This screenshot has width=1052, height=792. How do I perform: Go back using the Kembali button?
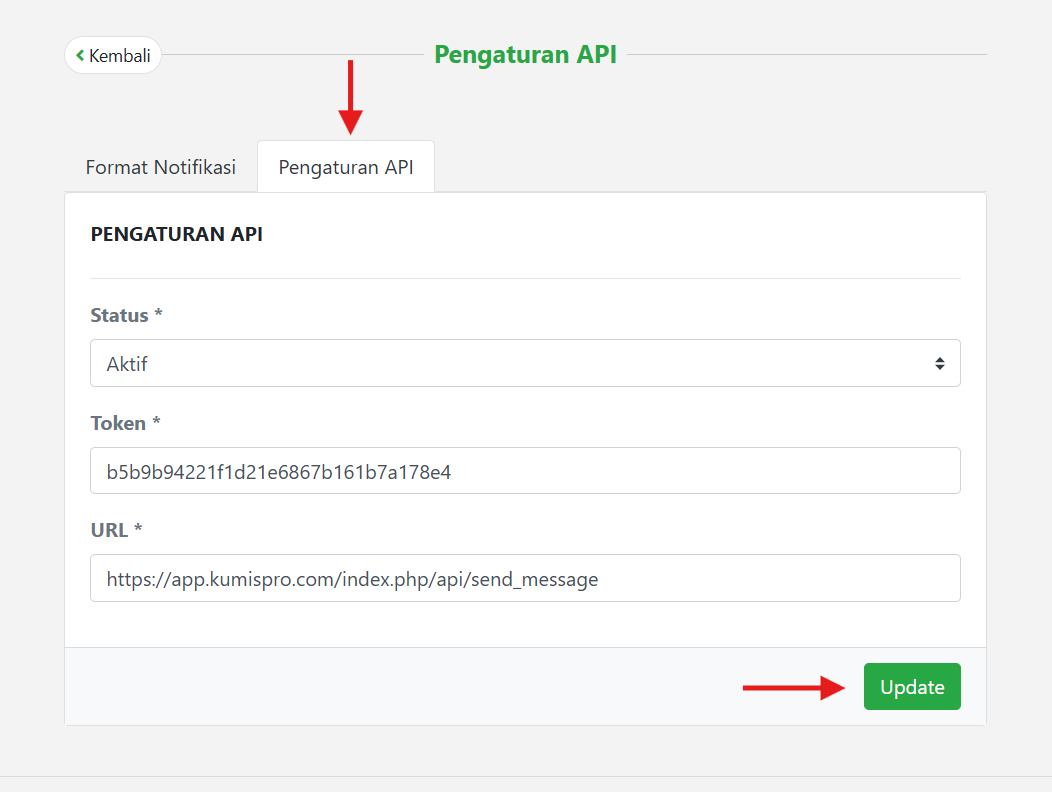(113, 56)
